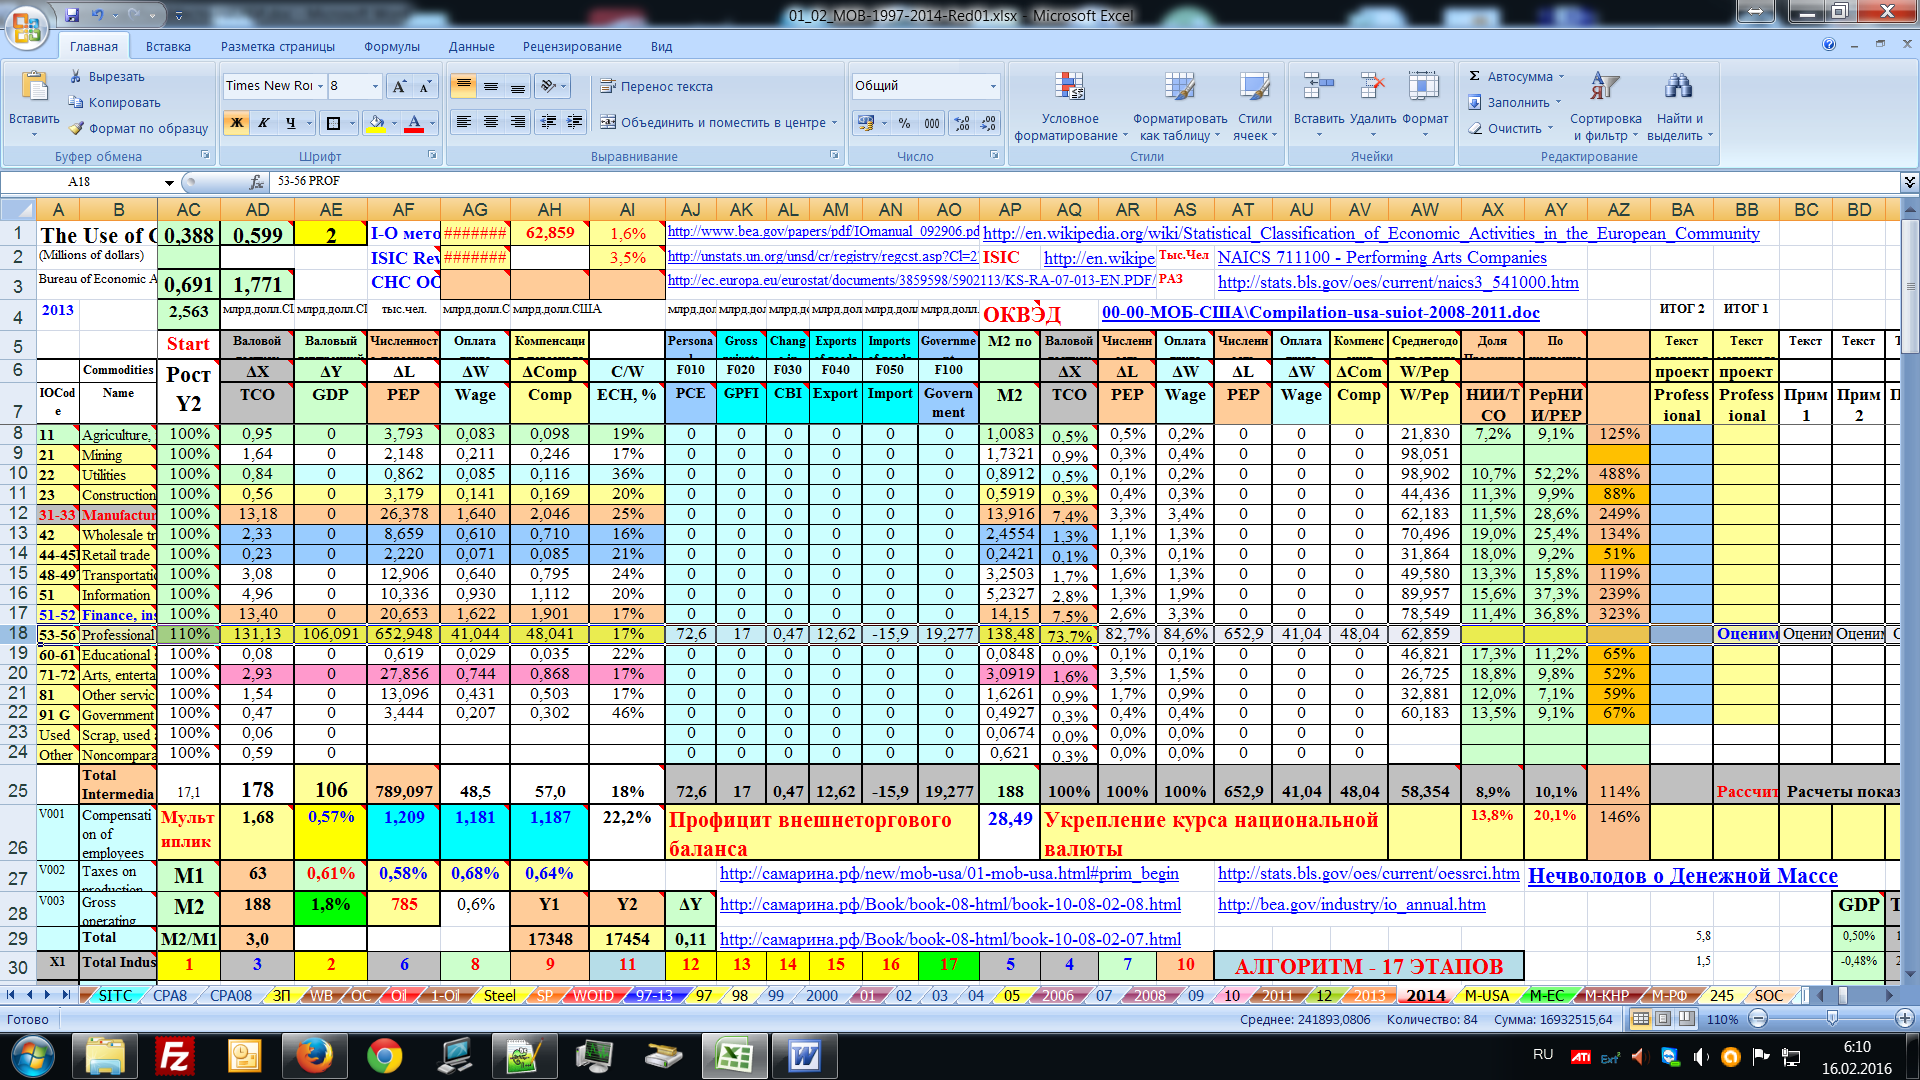Screen dimensions: 1920x1080
Task: Open Conditional Formatting (Условное форматирование)
Action: [x=1069, y=88]
